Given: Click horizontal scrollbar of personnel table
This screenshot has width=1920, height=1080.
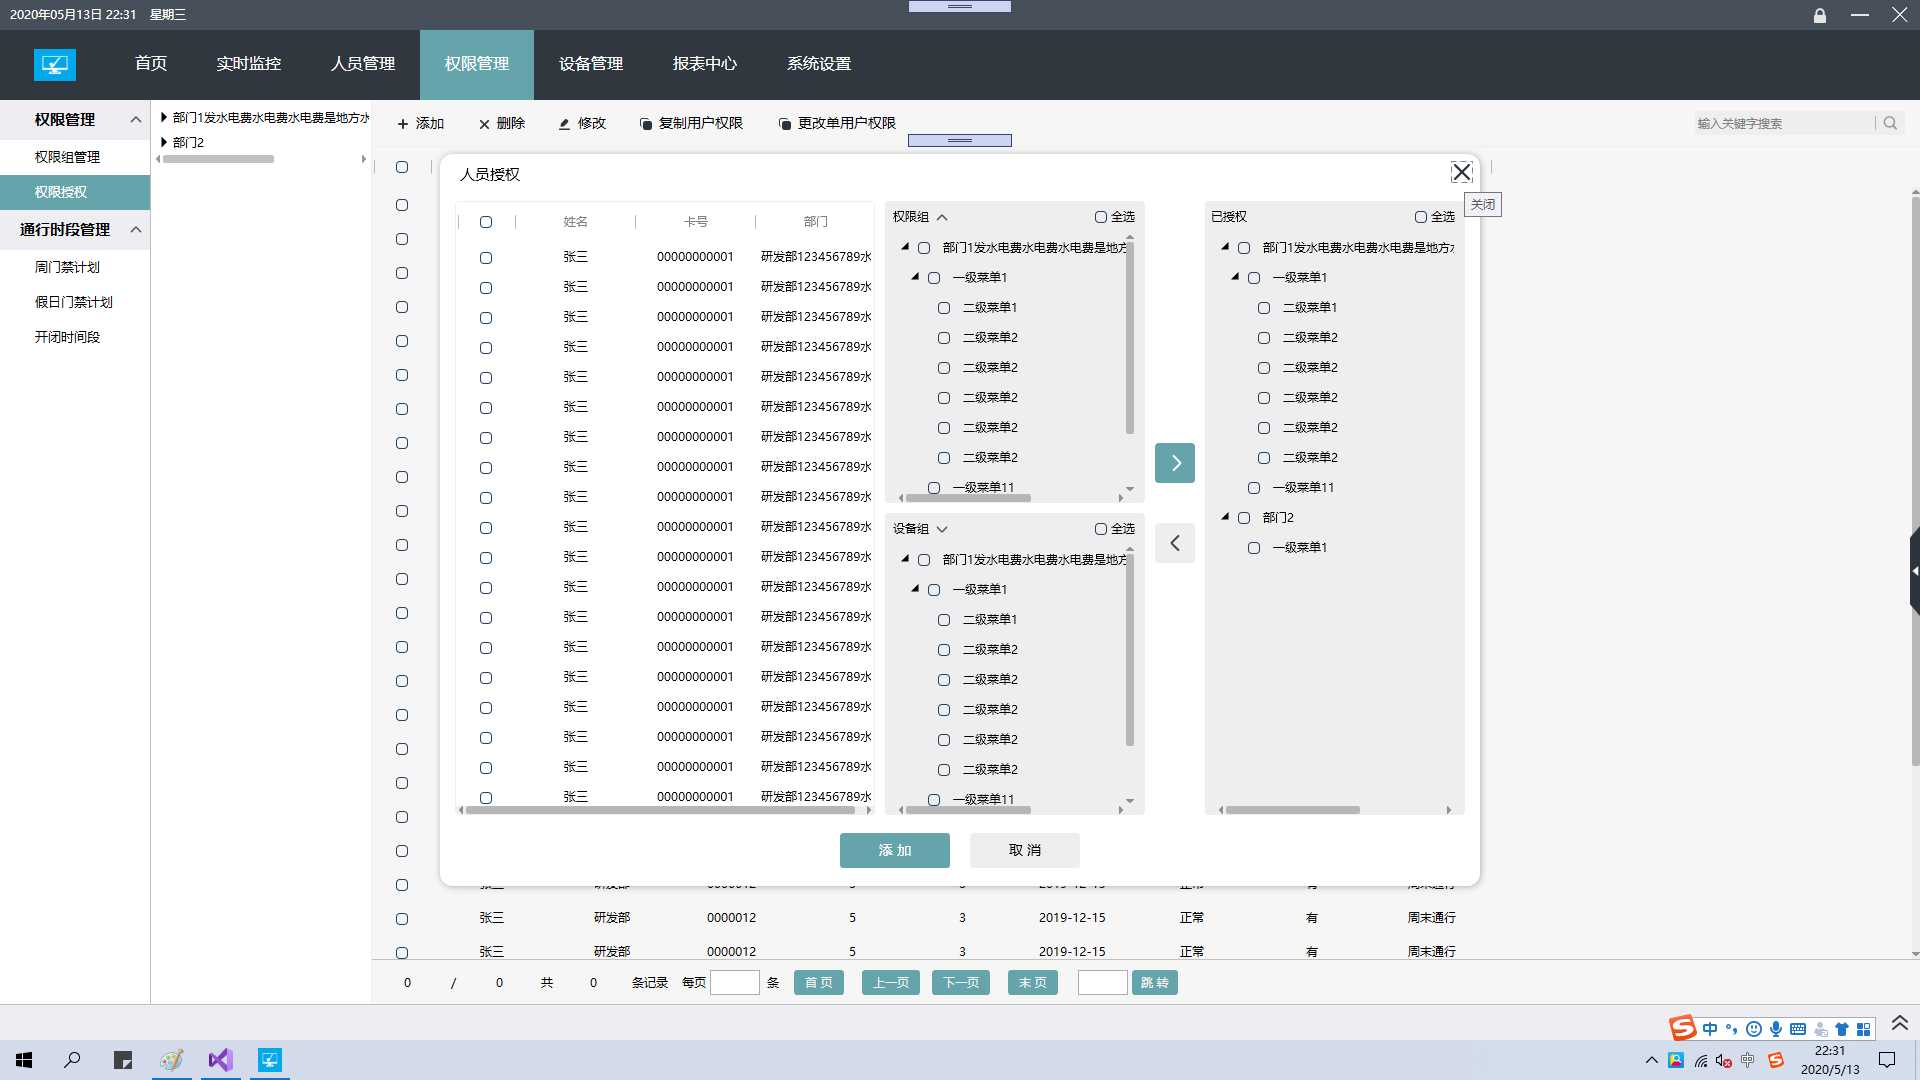Looking at the screenshot, I should point(659,810).
